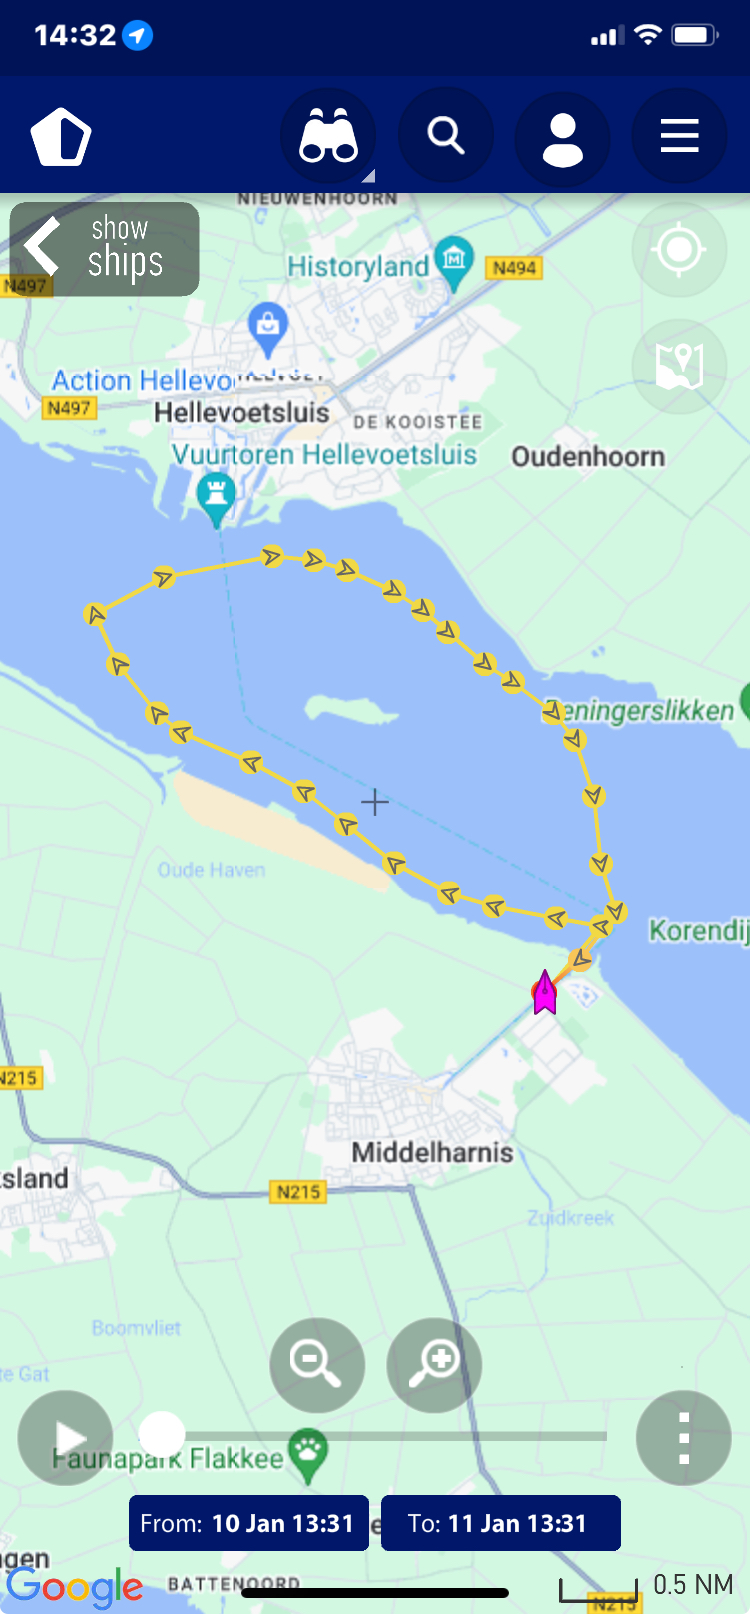Change the To date 11 Jan 13:31
Viewport: 750px width, 1614px height.
[x=501, y=1523]
